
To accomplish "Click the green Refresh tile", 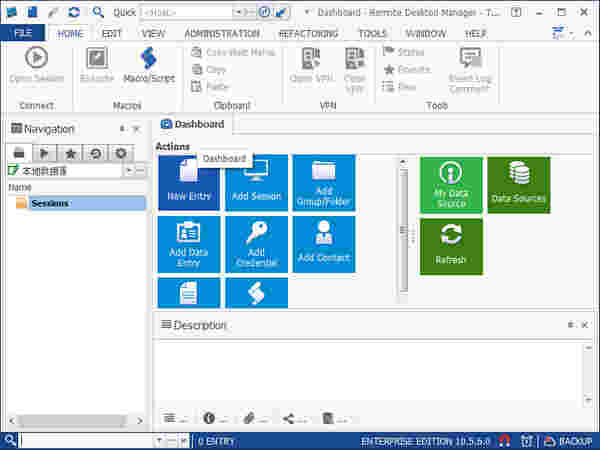I will tap(450, 246).
